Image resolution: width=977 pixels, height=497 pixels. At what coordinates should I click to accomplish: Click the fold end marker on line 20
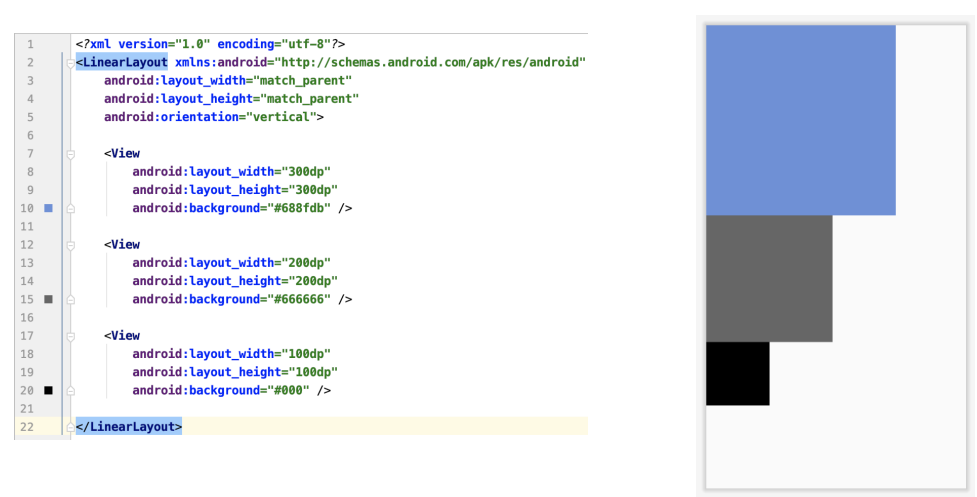[x=70, y=390]
